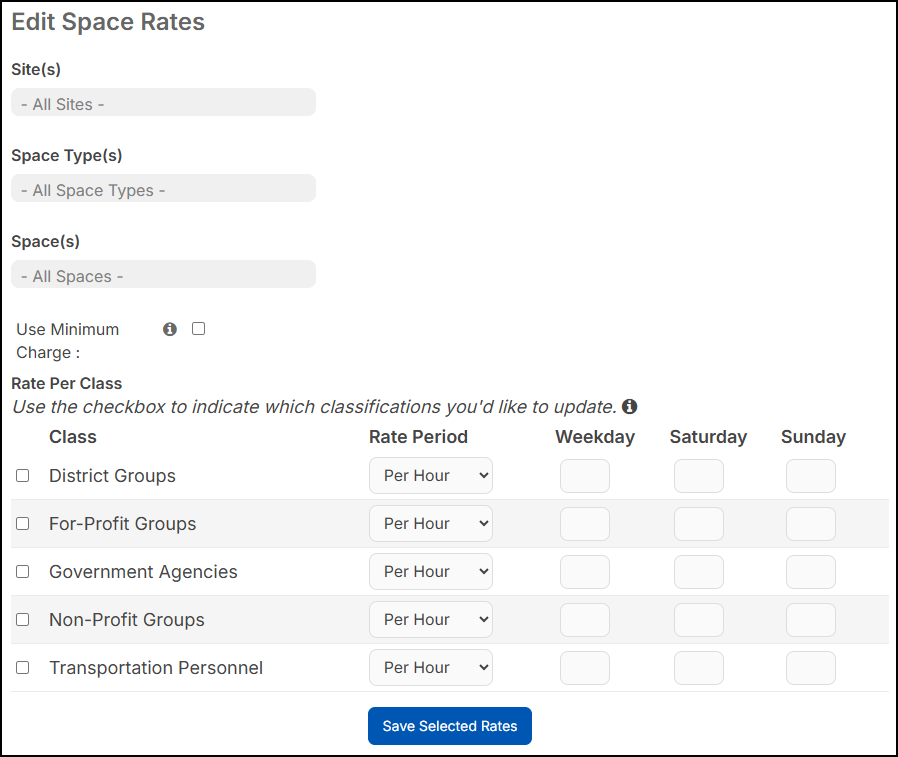
Task: Focus the Sunday rate field for Transportation Personnel
Action: click(811, 668)
